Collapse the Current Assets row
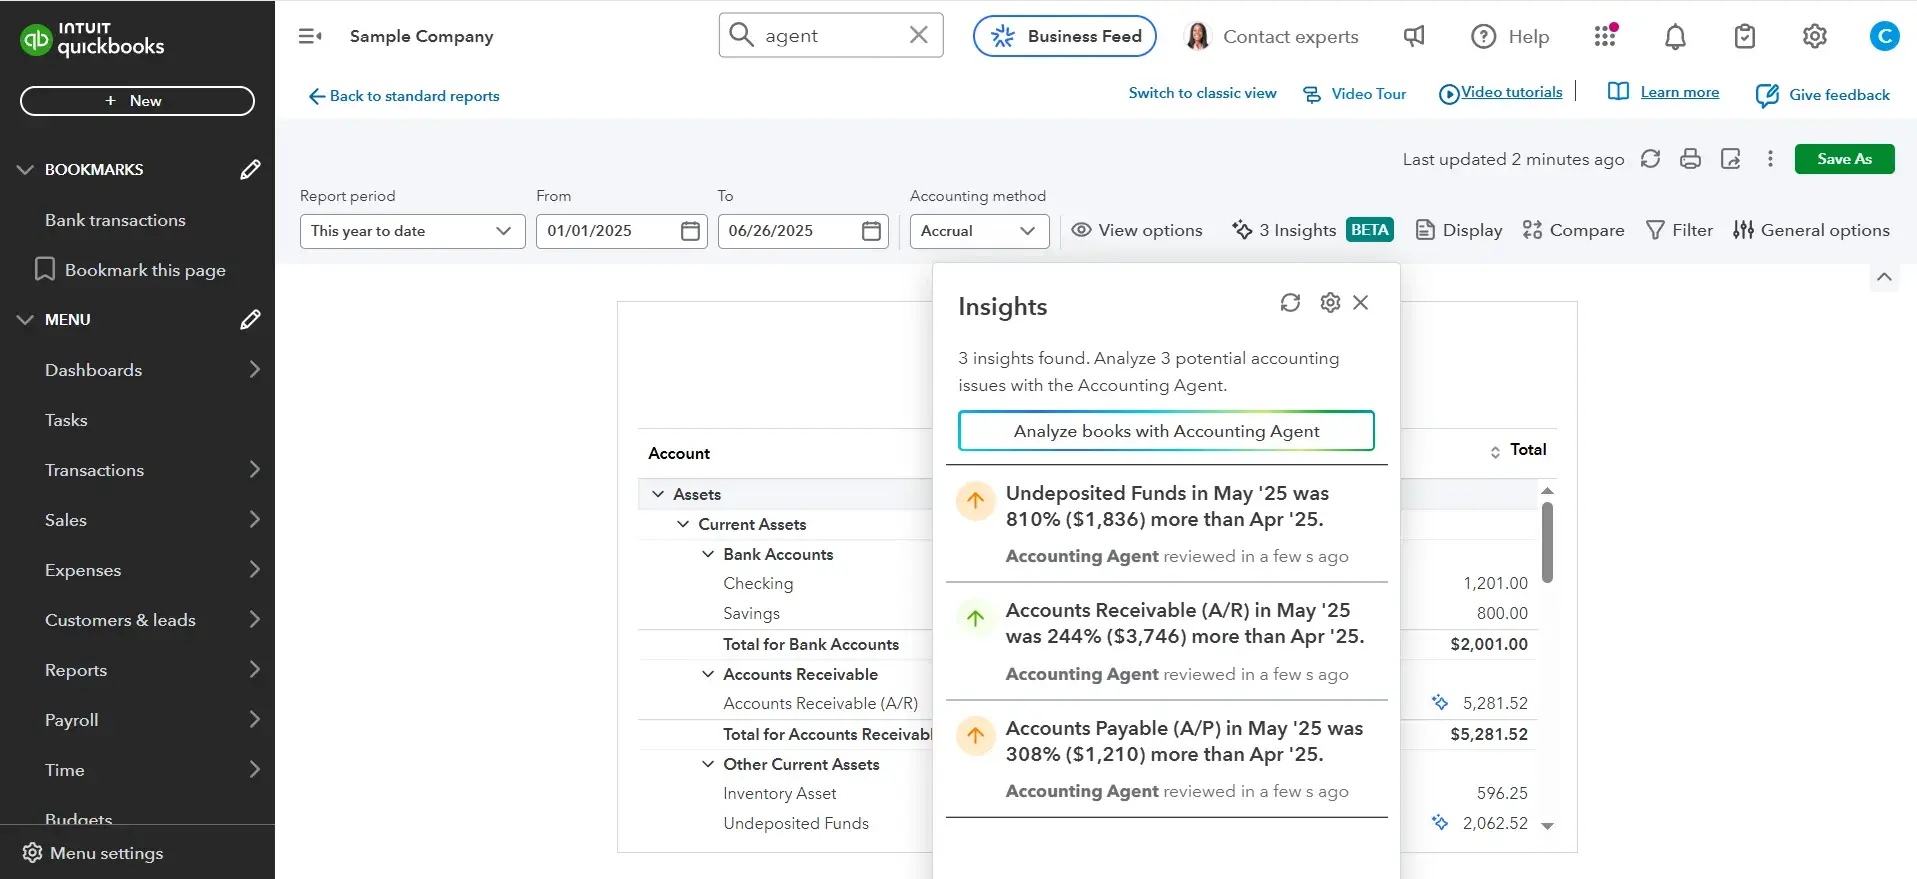 tap(683, 524)
